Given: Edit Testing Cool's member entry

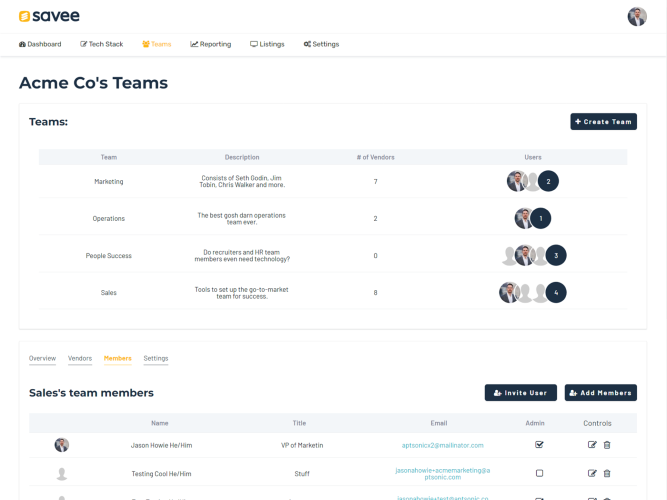Looking at the screenshot, I should click(x=592, y=473).
